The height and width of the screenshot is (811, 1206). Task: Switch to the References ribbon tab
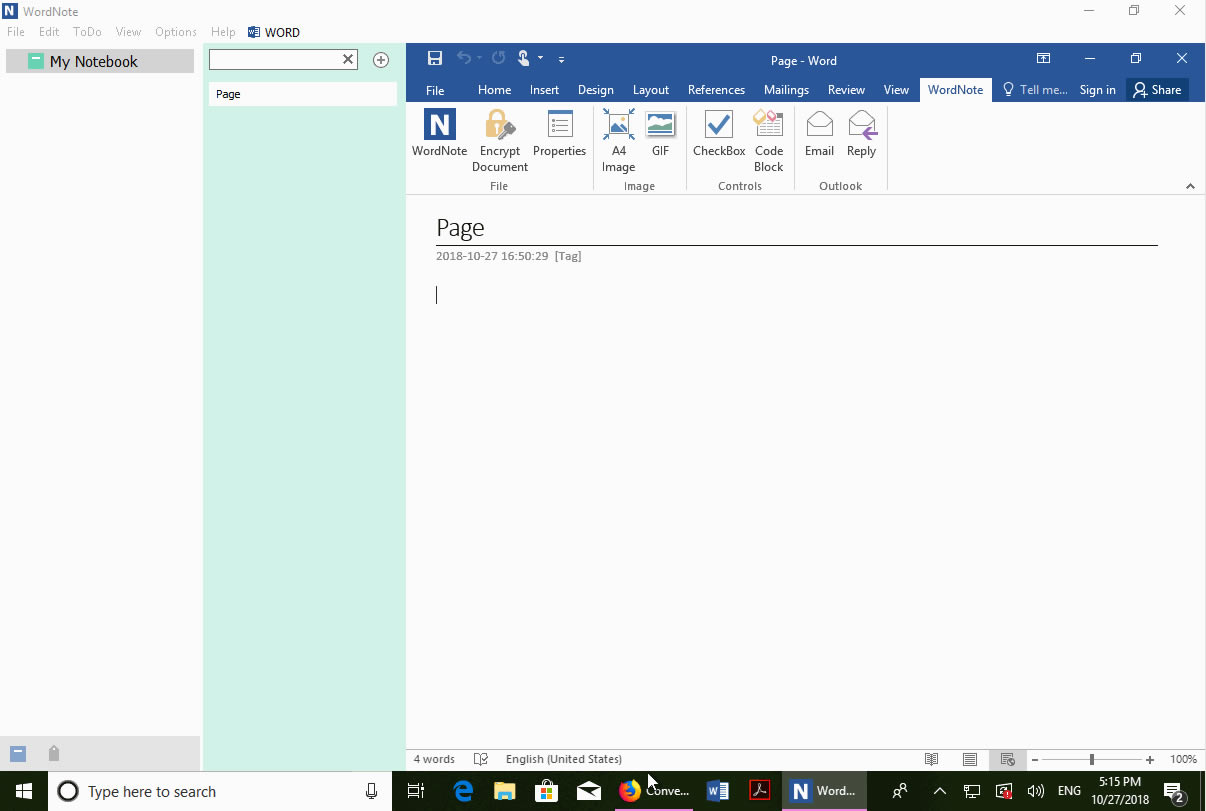(716, 89)
